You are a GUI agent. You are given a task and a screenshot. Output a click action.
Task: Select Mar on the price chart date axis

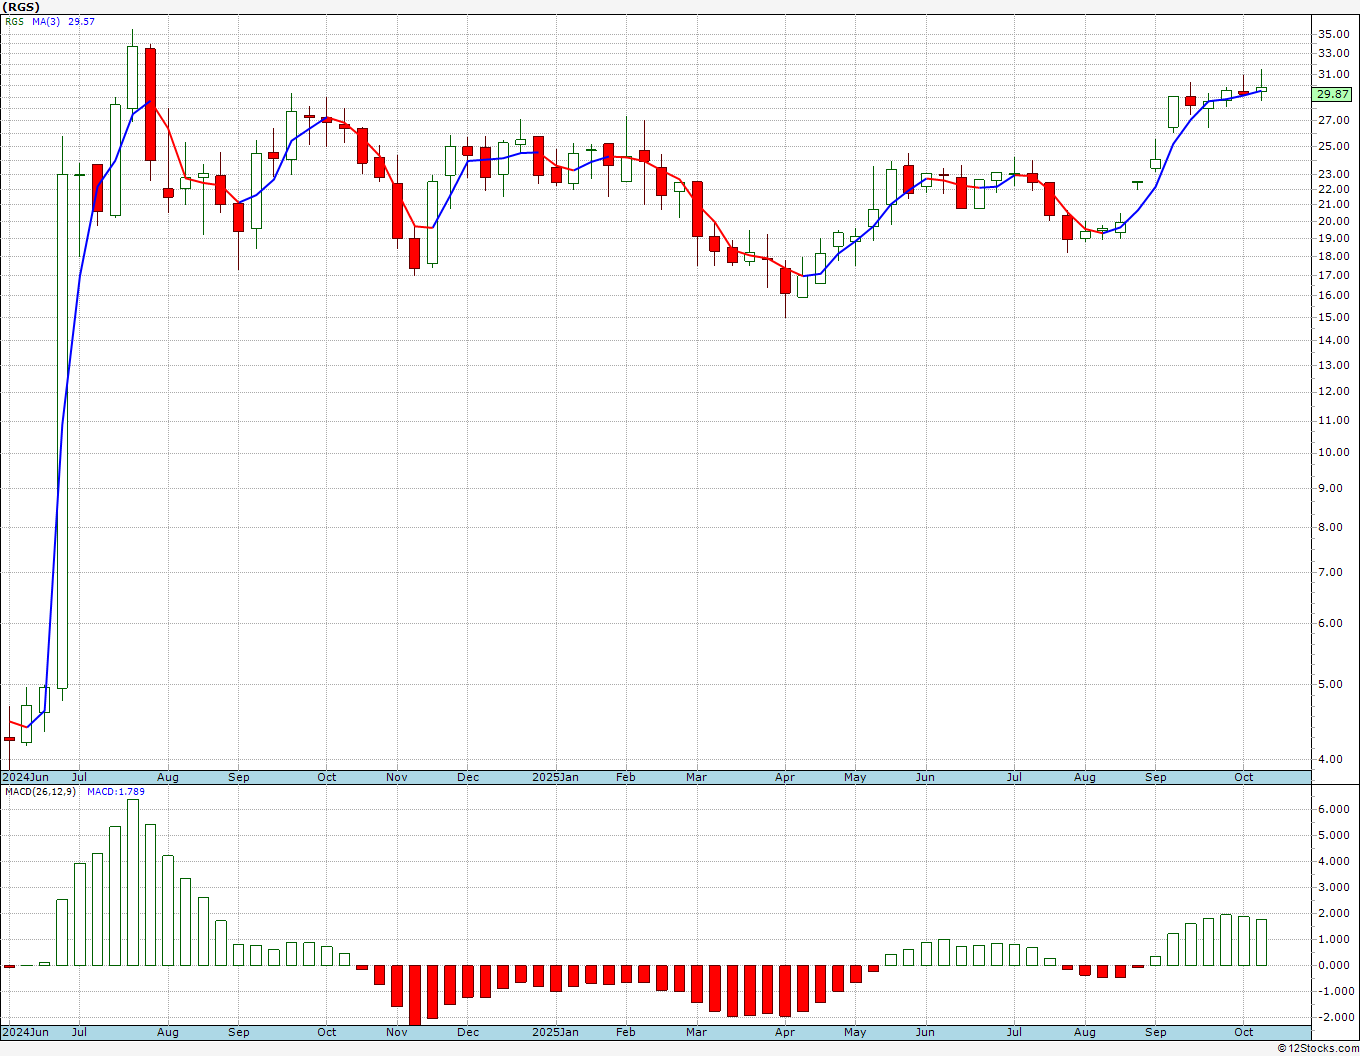pyautogui.click(x=696, y=777)
